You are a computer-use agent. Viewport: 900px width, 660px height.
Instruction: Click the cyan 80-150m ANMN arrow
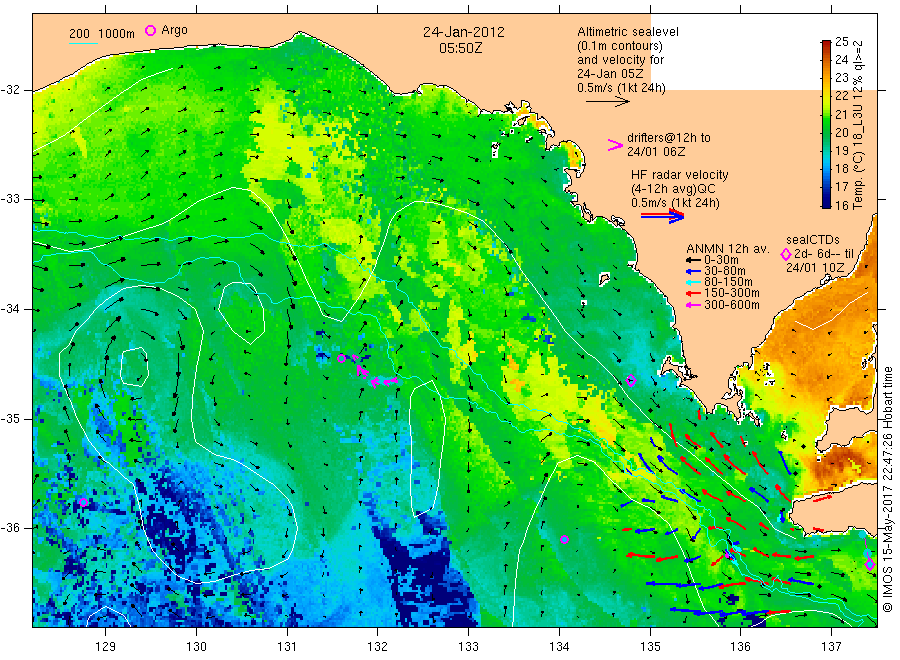pos(694,282)
